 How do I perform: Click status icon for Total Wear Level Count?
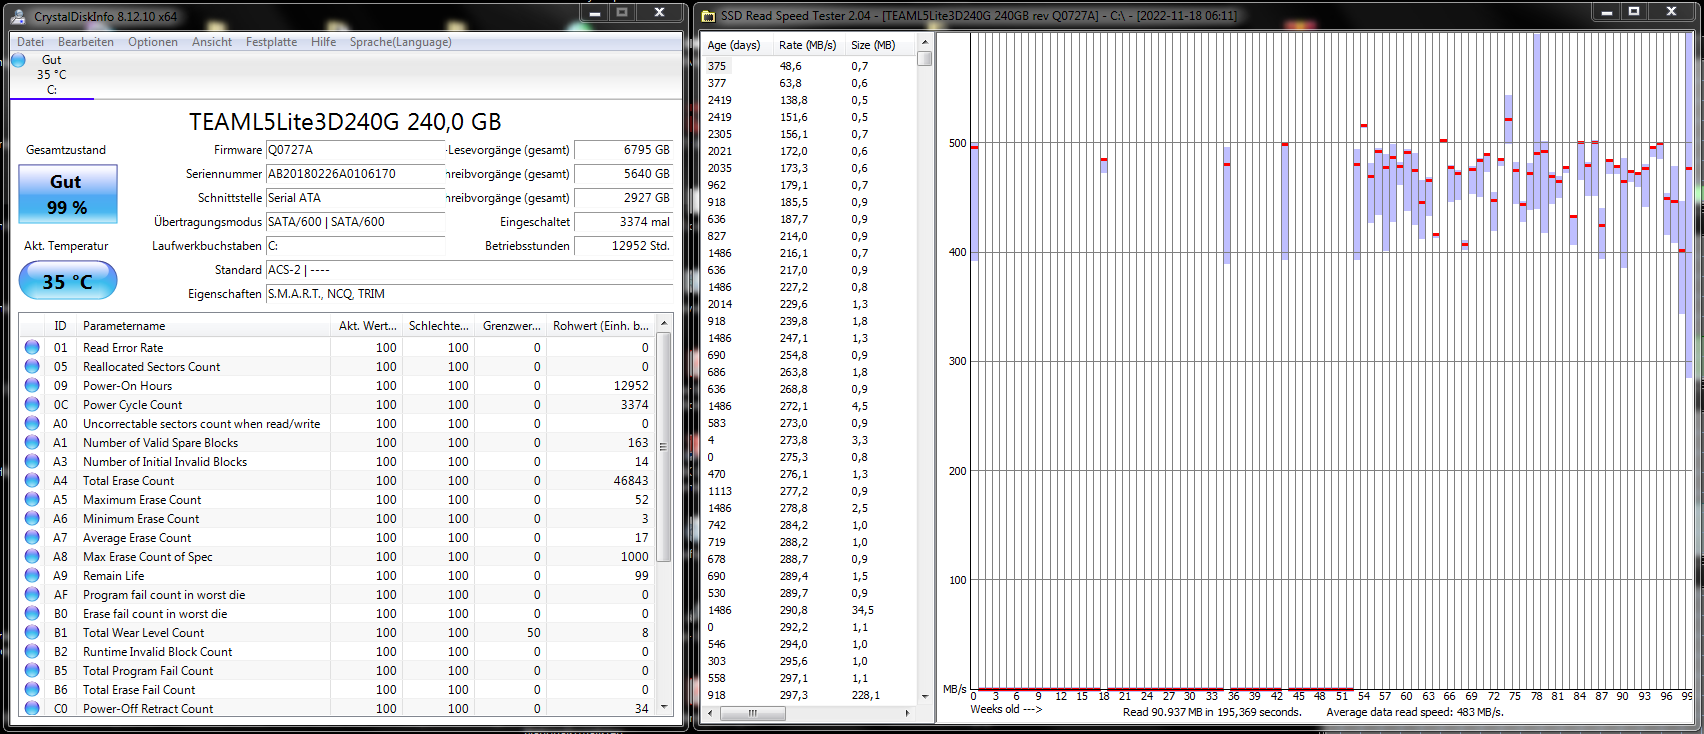tap(32, 633)
